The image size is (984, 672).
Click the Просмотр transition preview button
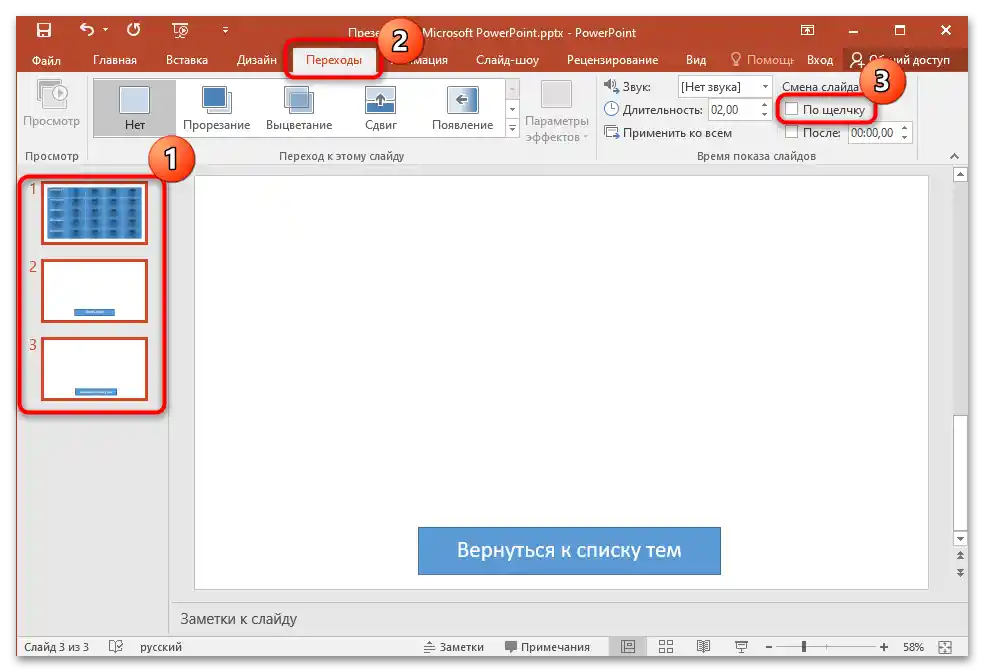(51, 104)
